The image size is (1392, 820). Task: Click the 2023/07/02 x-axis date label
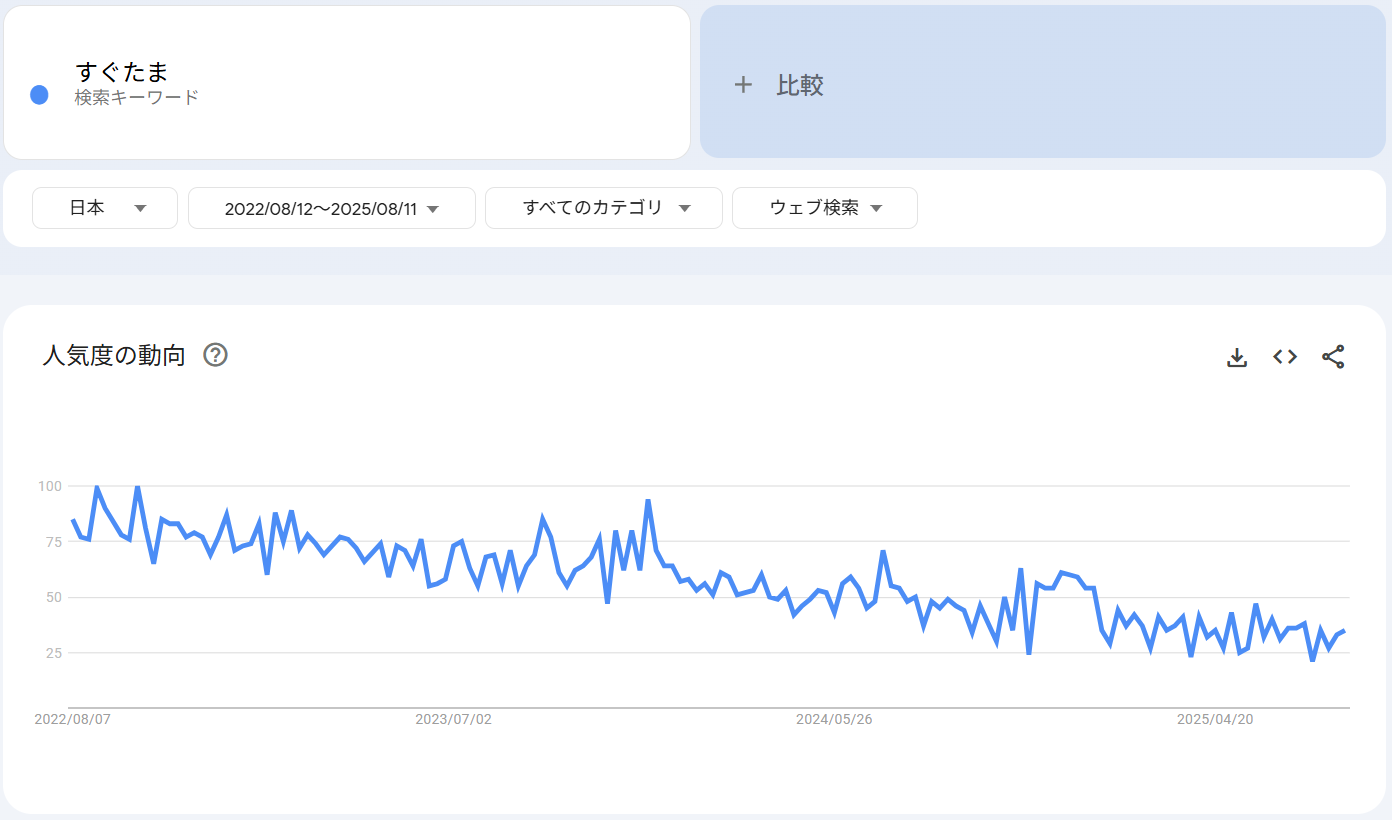pyautogui.click(x=453, y=719)
